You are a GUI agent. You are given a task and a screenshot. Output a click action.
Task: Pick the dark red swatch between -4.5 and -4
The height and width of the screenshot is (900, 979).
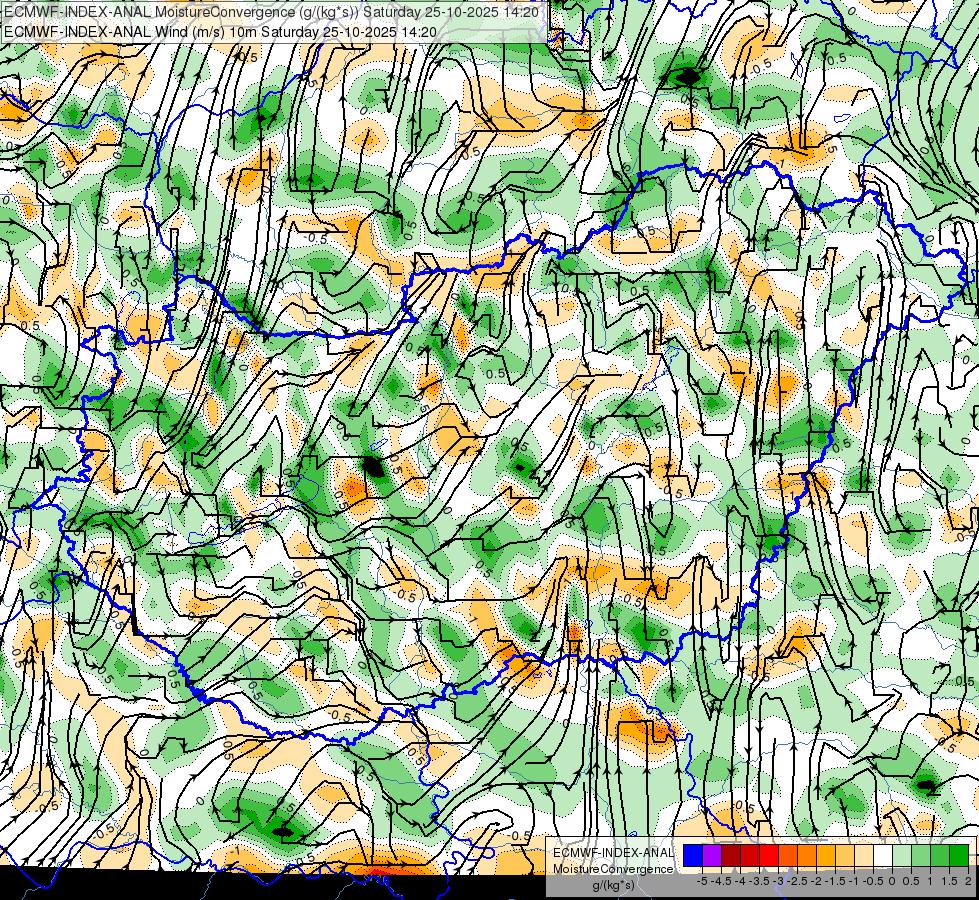click(x=731, y=855)
